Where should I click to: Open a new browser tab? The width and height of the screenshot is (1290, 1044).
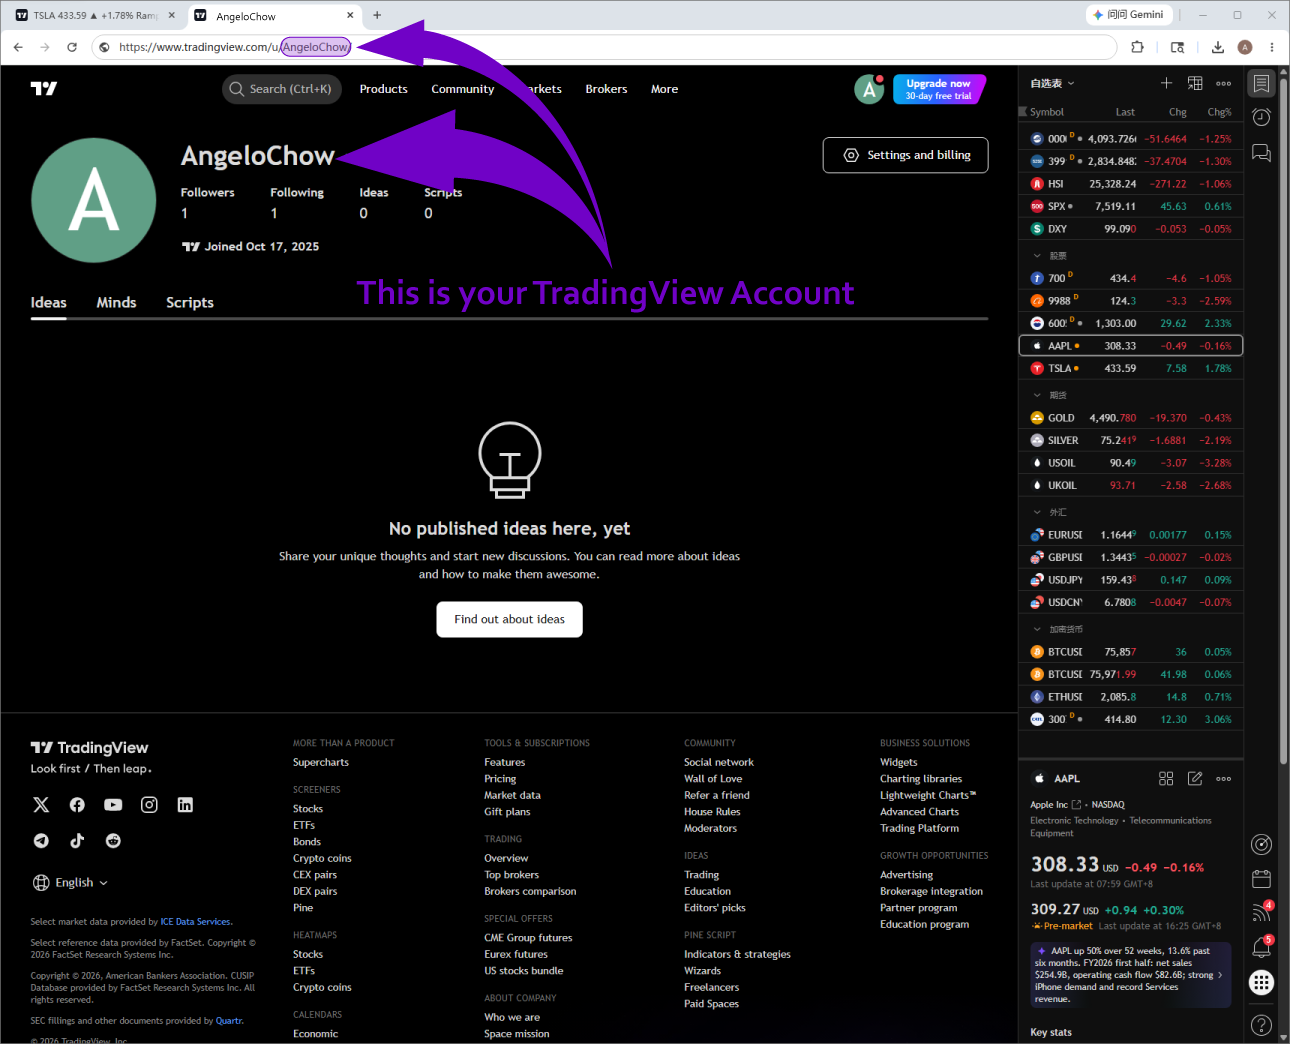(x=377, y=15)
